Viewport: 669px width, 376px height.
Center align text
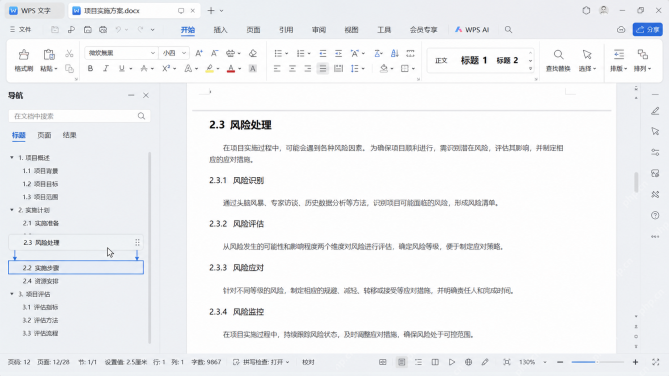click(x=292, y=68)
